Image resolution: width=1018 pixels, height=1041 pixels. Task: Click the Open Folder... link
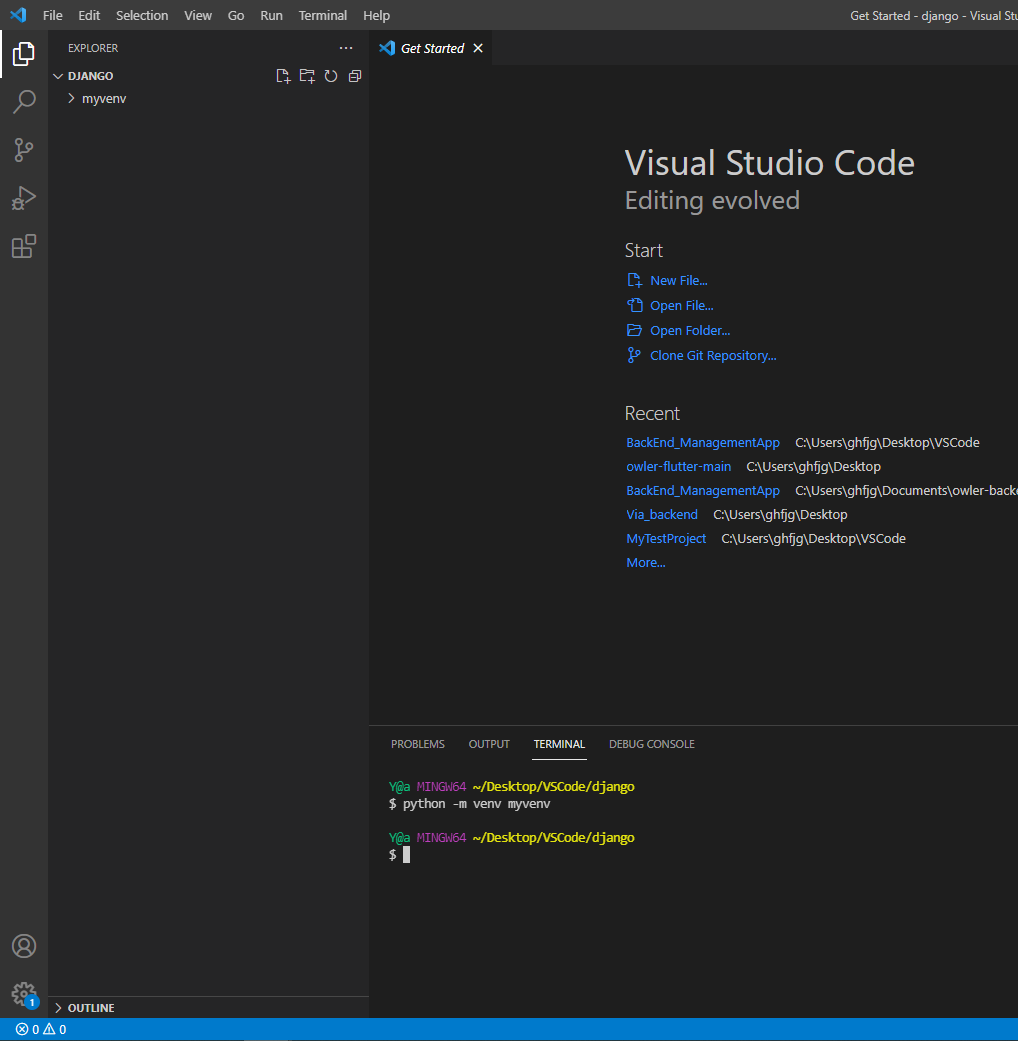pos(690,331)
